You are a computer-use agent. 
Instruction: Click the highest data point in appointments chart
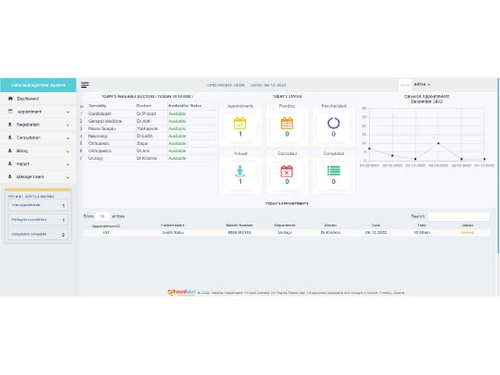(438, 143)
